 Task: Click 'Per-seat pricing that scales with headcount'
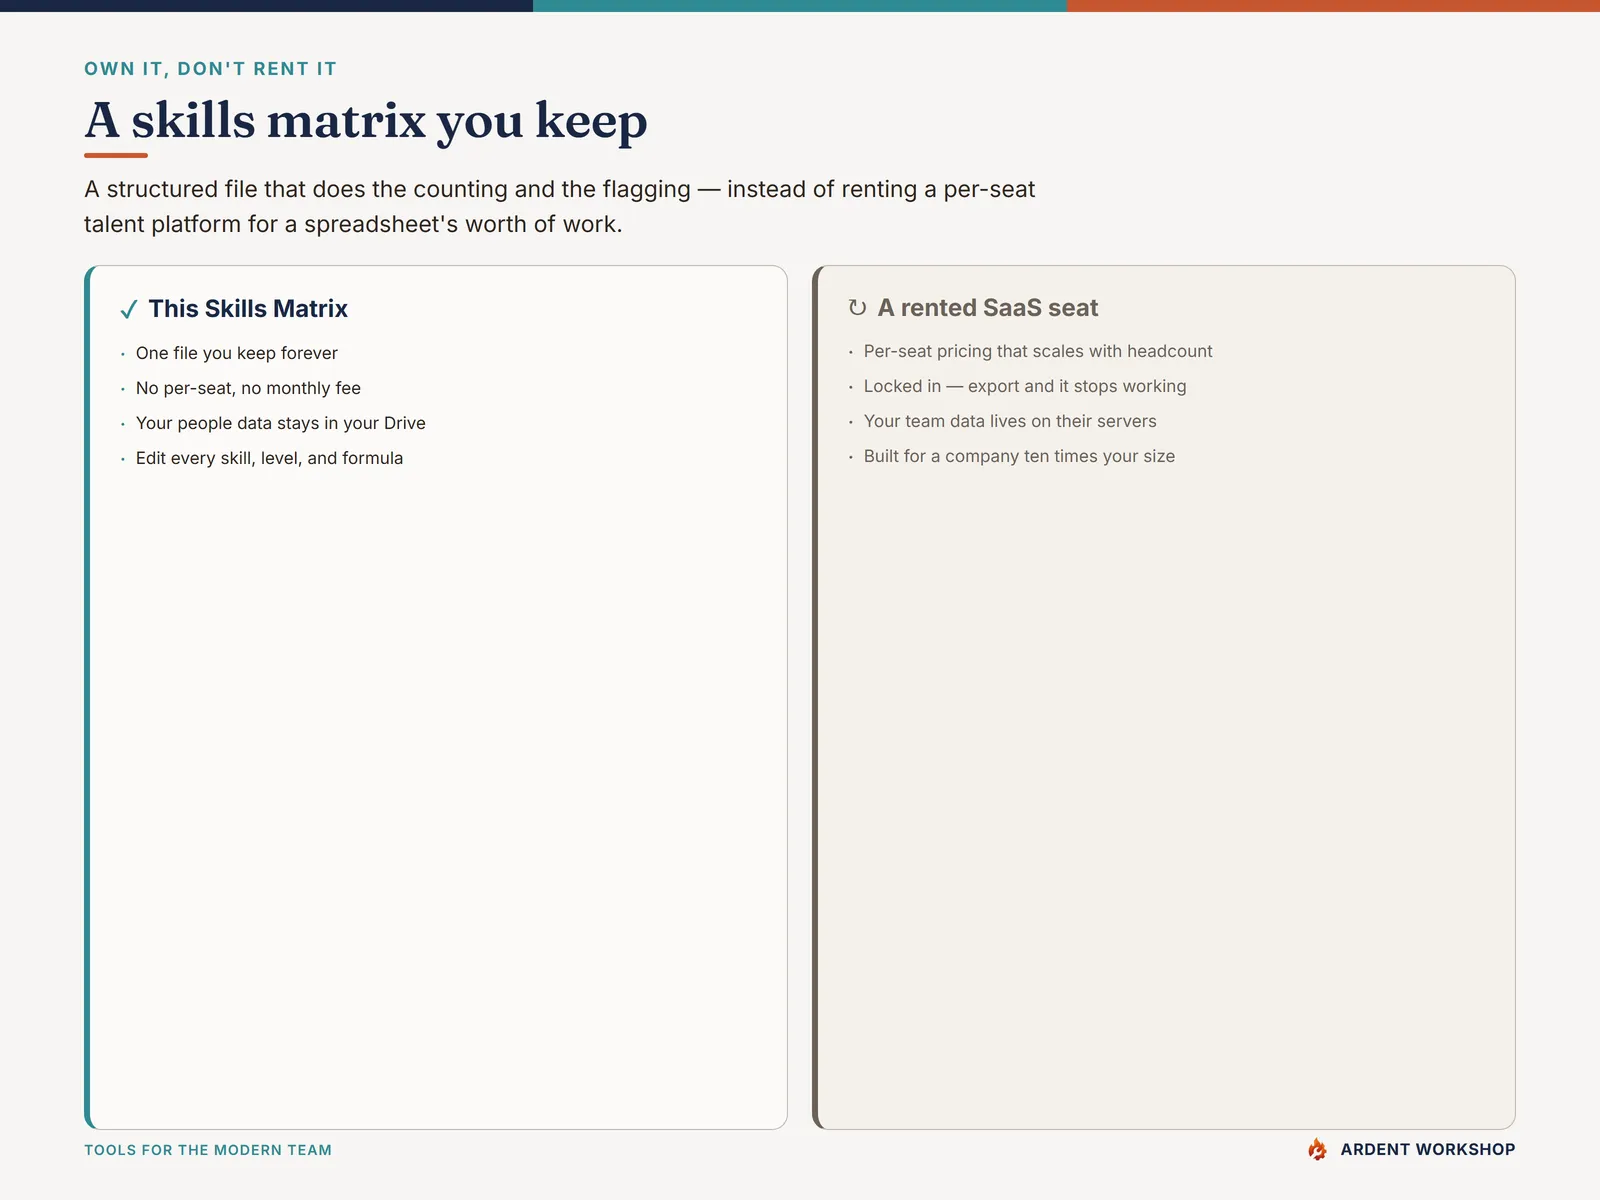click(1038, 351)
